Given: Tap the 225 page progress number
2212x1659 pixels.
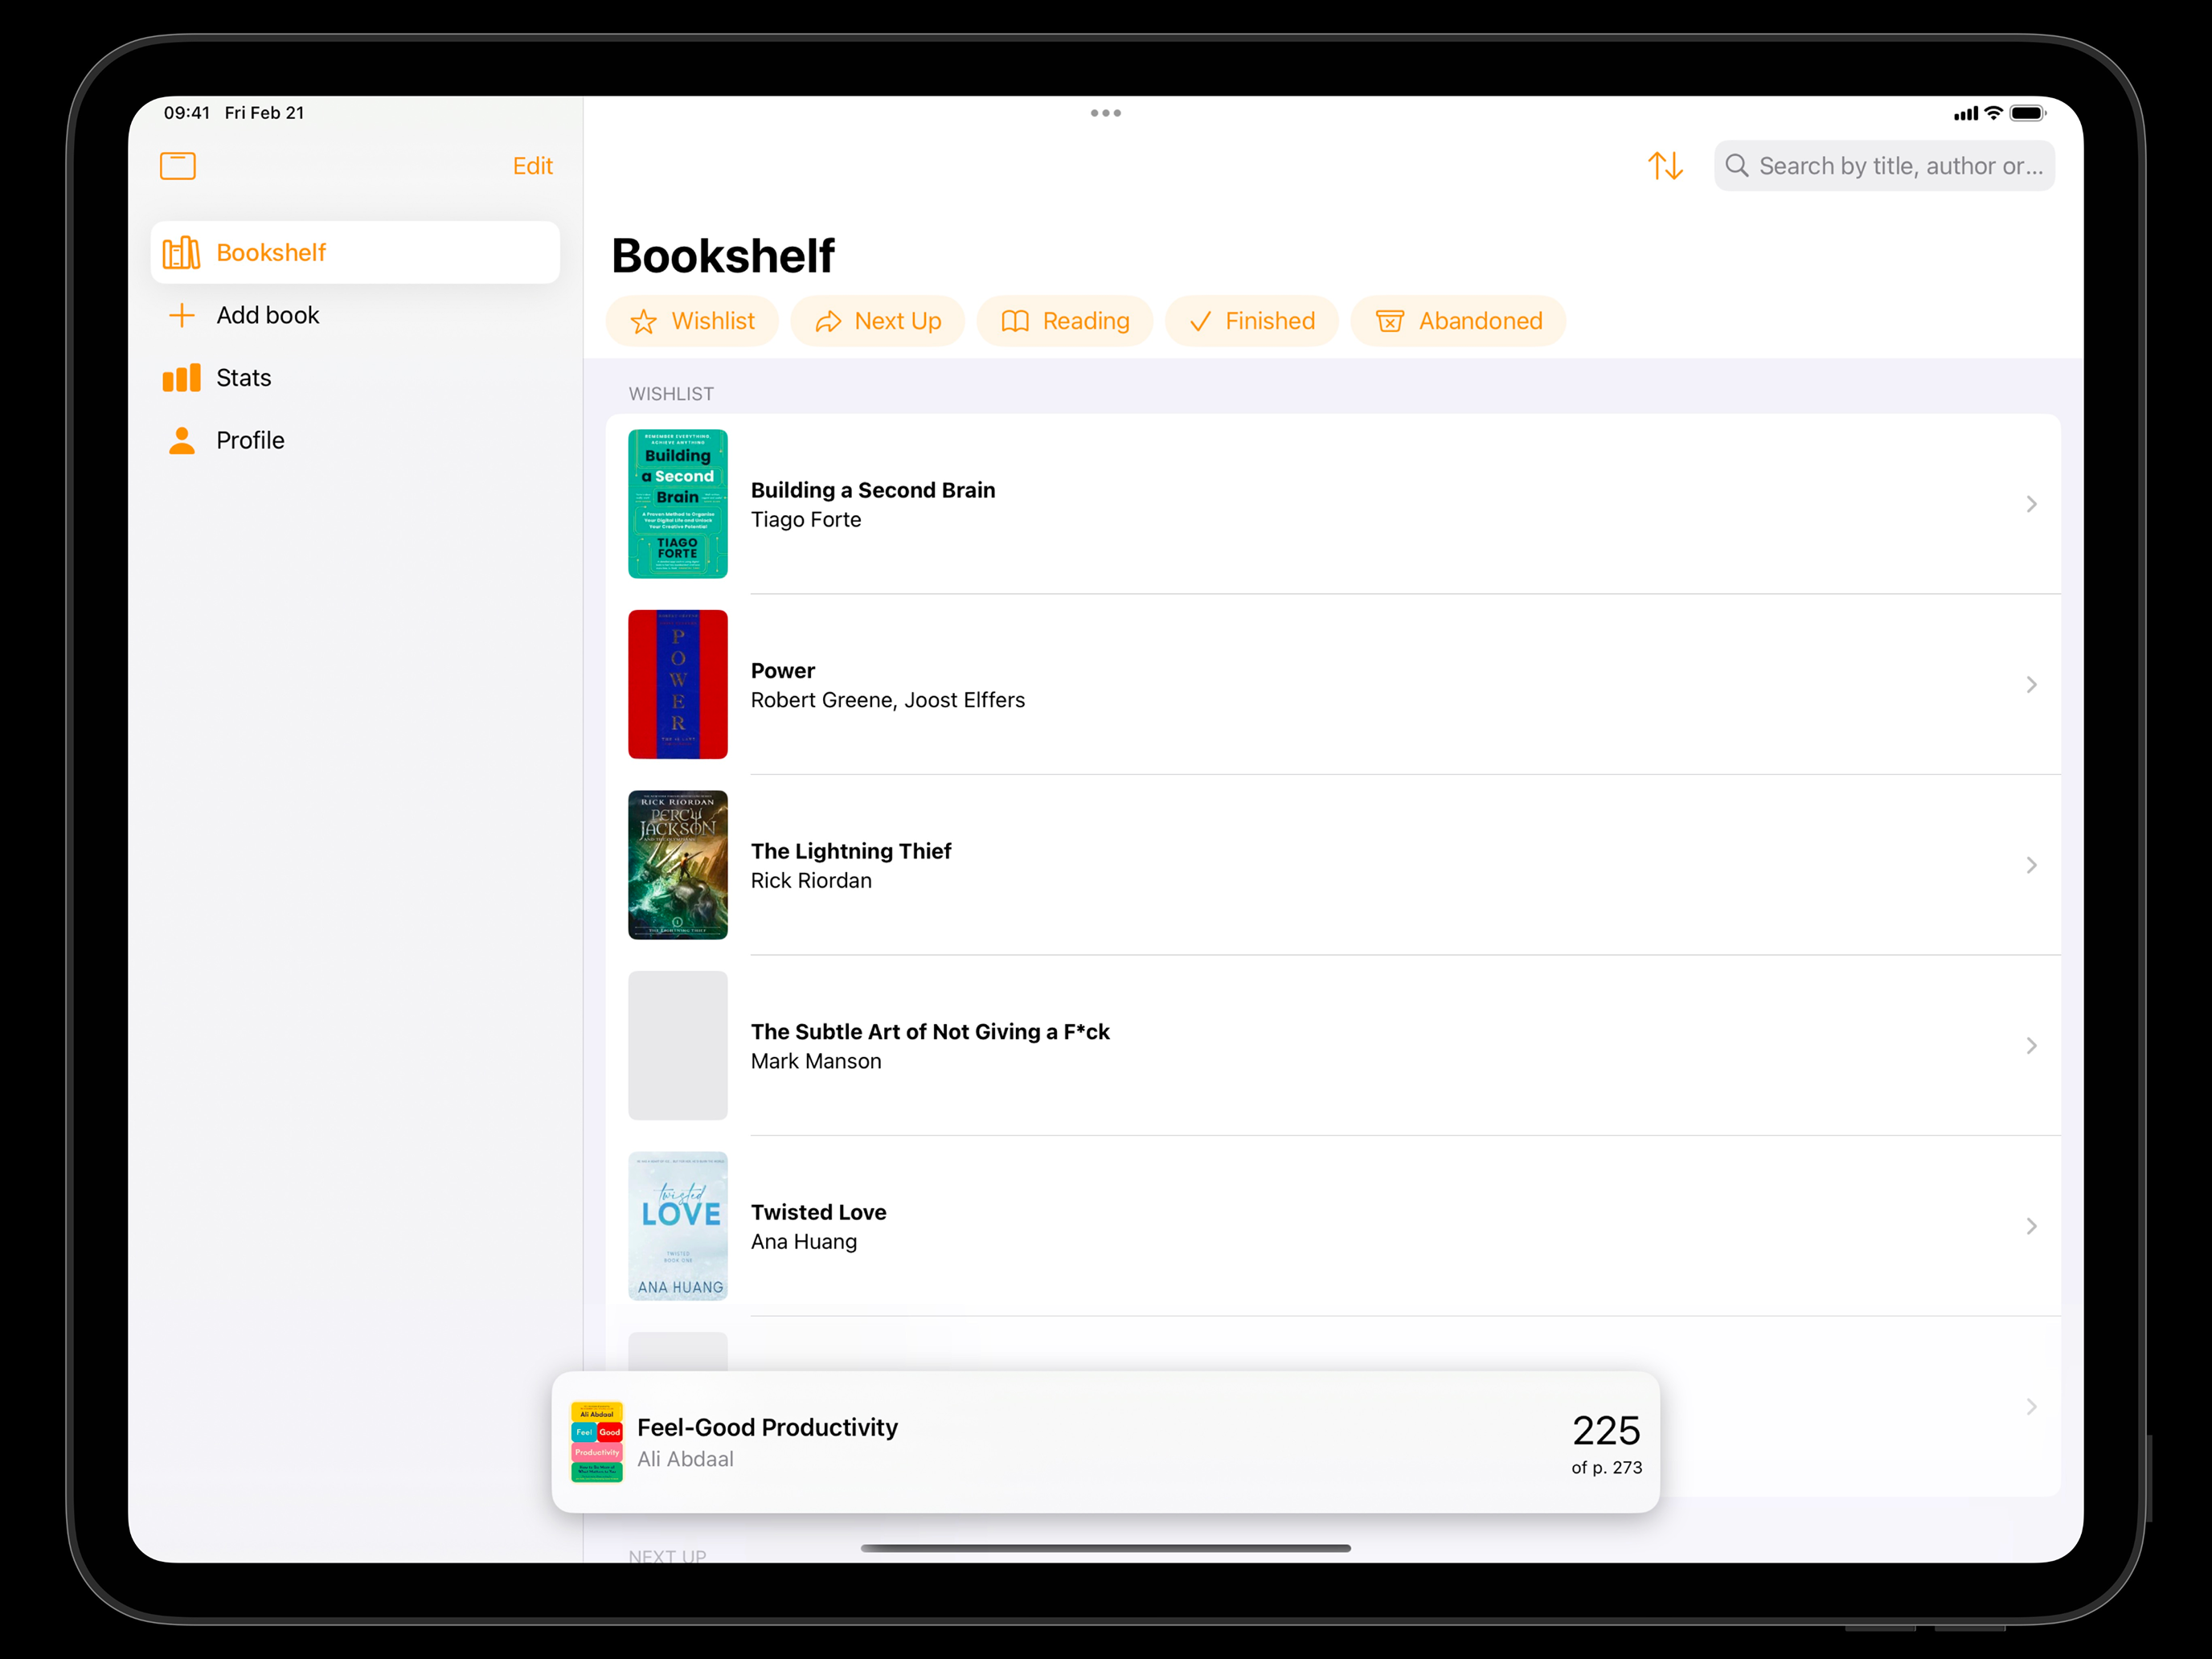Looking at the screenshot, I should [x=1606, y=1430].
